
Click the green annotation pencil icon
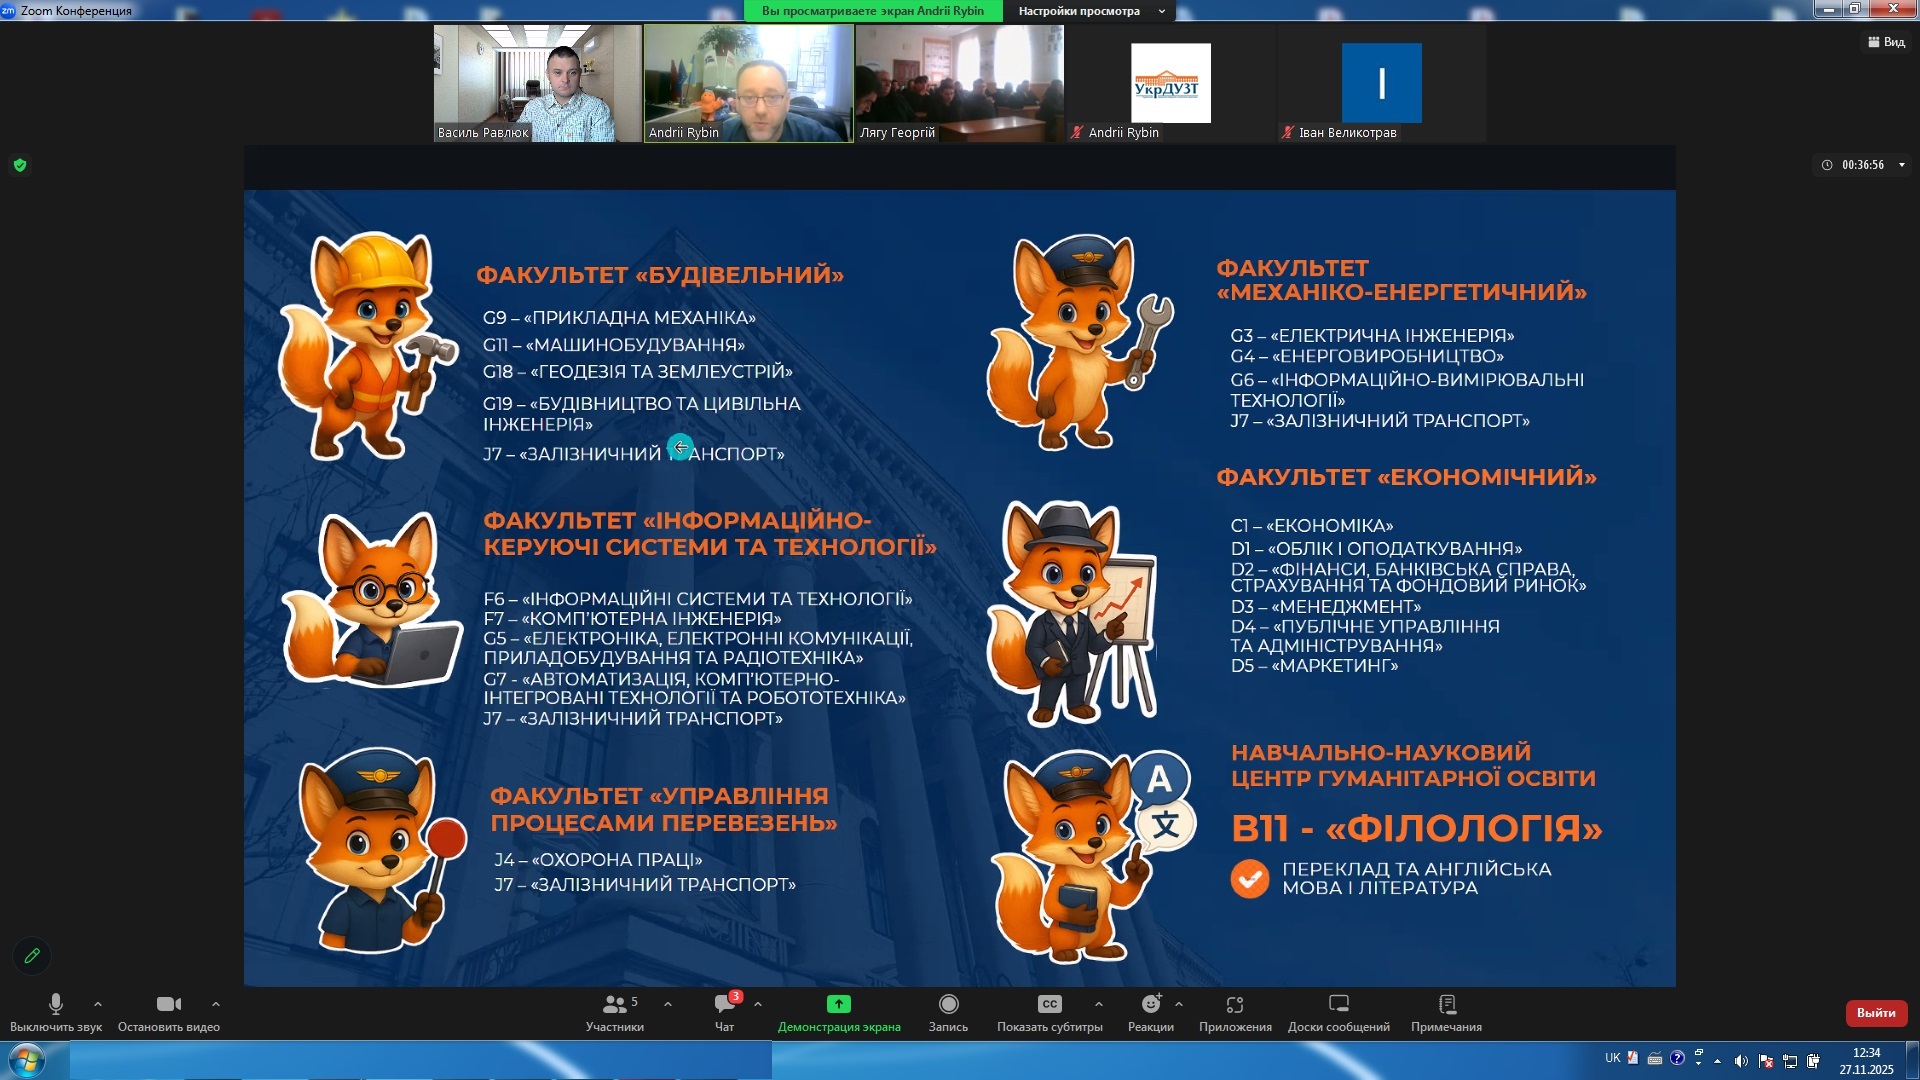pos(32,956)
